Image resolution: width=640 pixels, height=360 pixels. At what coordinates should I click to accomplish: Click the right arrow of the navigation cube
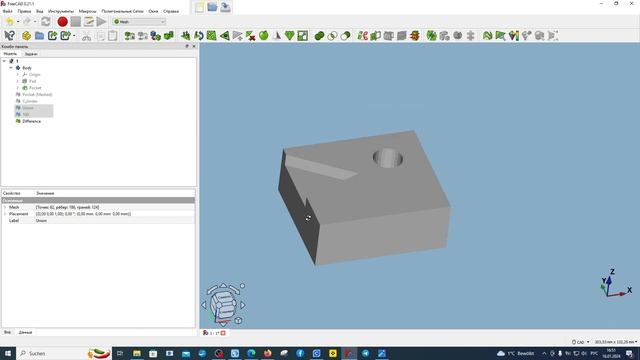pyautogui.click(x=243, y=305)
